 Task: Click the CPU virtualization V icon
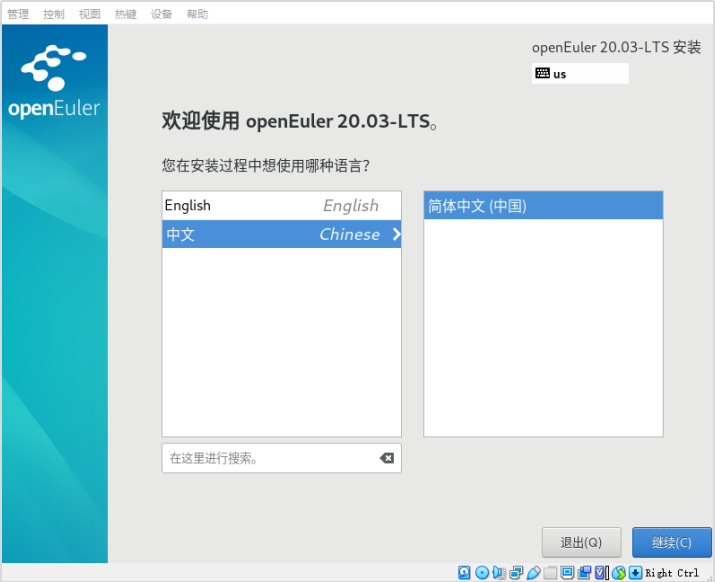coord(600,572)
